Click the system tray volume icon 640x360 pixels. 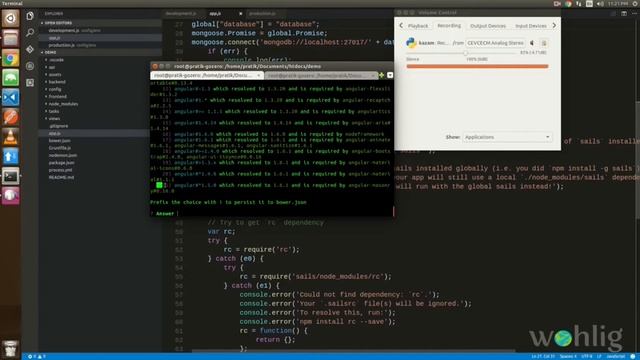[x=600, y=4]
